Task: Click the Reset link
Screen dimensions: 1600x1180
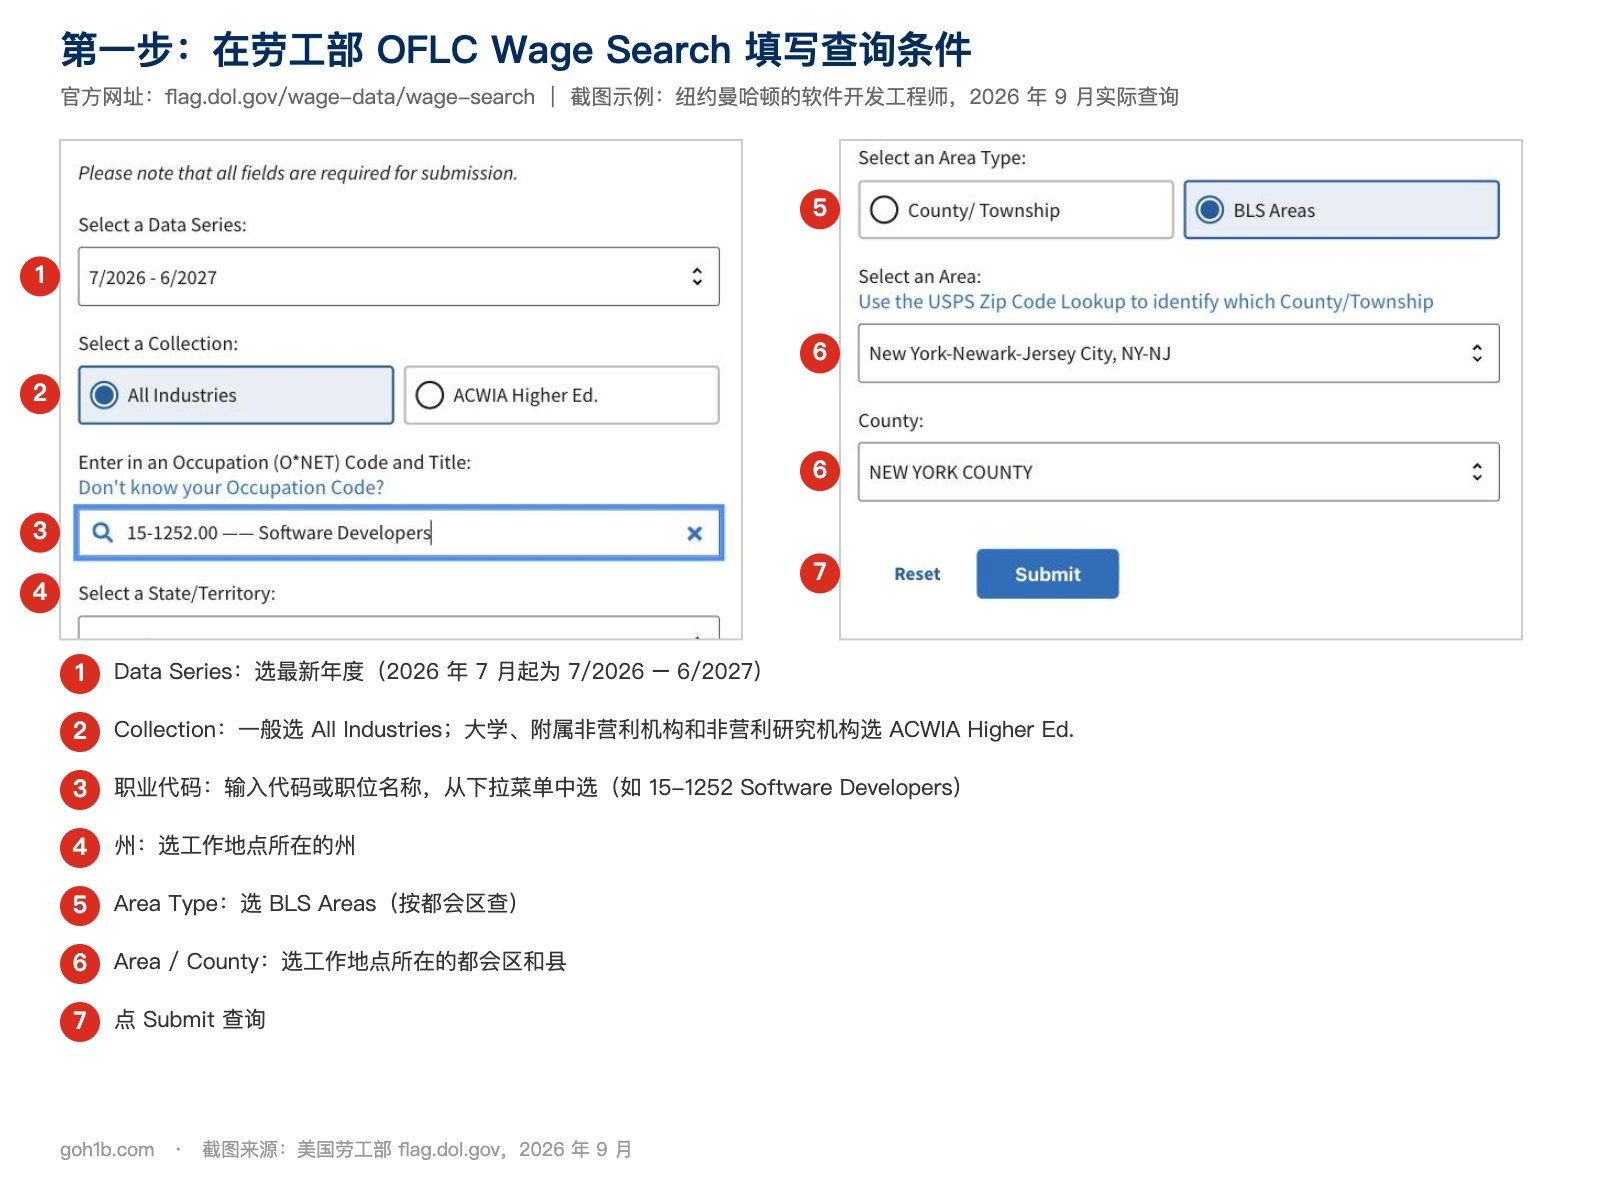Action: pyautogui.click(x=917, y=574)
